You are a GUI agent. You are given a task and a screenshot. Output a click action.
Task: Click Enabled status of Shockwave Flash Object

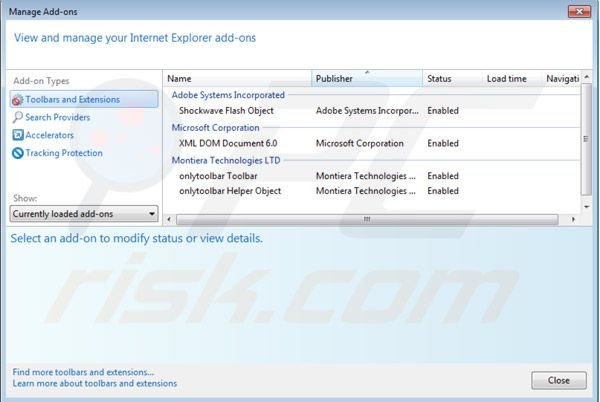click(443, 111)
